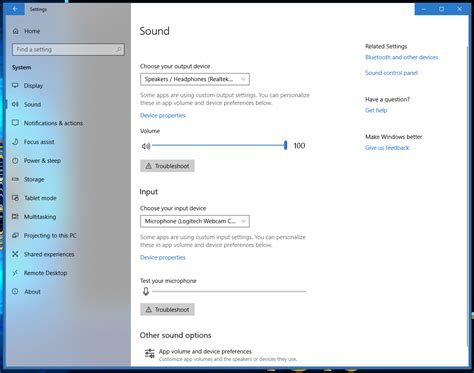The image size is (474, 373).
Task: Click the microphone test level bar
Action: (229, 291)
